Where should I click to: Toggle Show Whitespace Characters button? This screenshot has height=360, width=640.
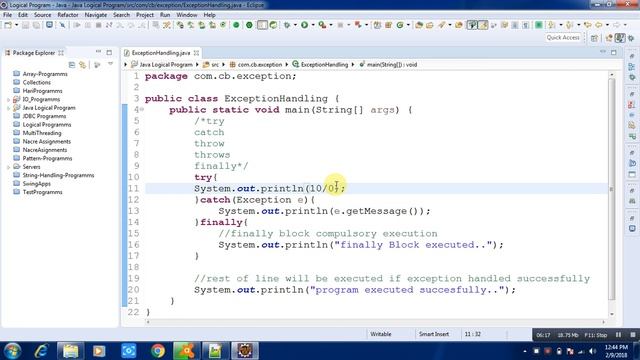coord(525,25)
